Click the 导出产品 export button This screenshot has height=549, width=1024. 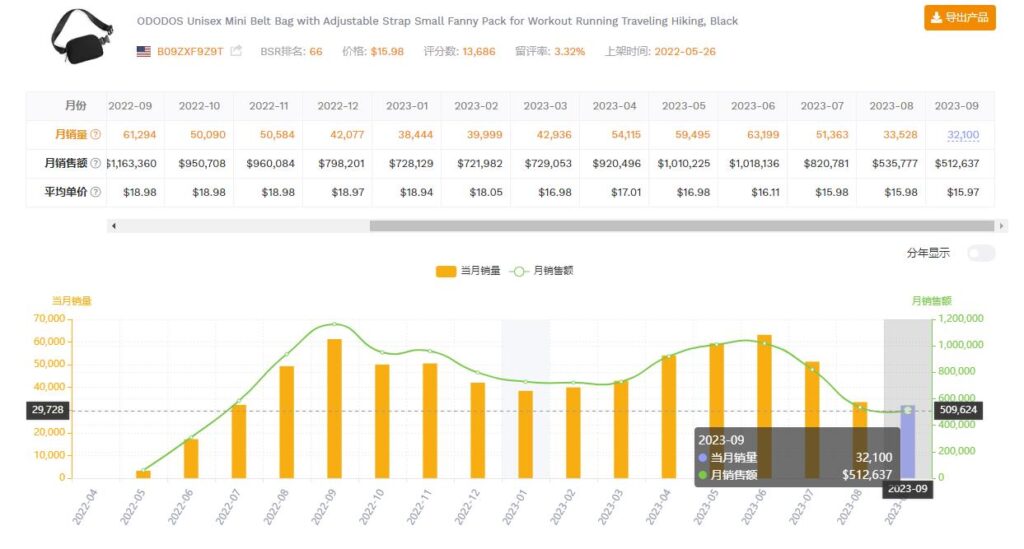click(959, 18)
